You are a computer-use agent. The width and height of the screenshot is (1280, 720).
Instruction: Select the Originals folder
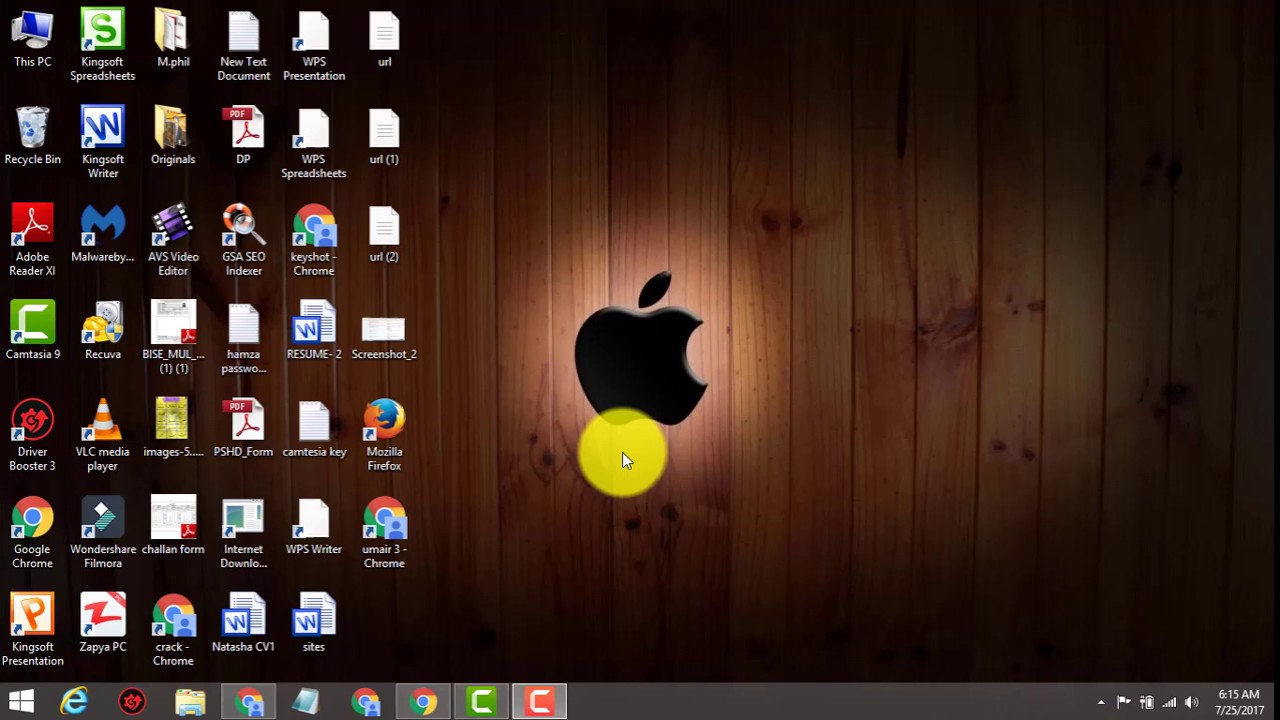coord(173,136)
